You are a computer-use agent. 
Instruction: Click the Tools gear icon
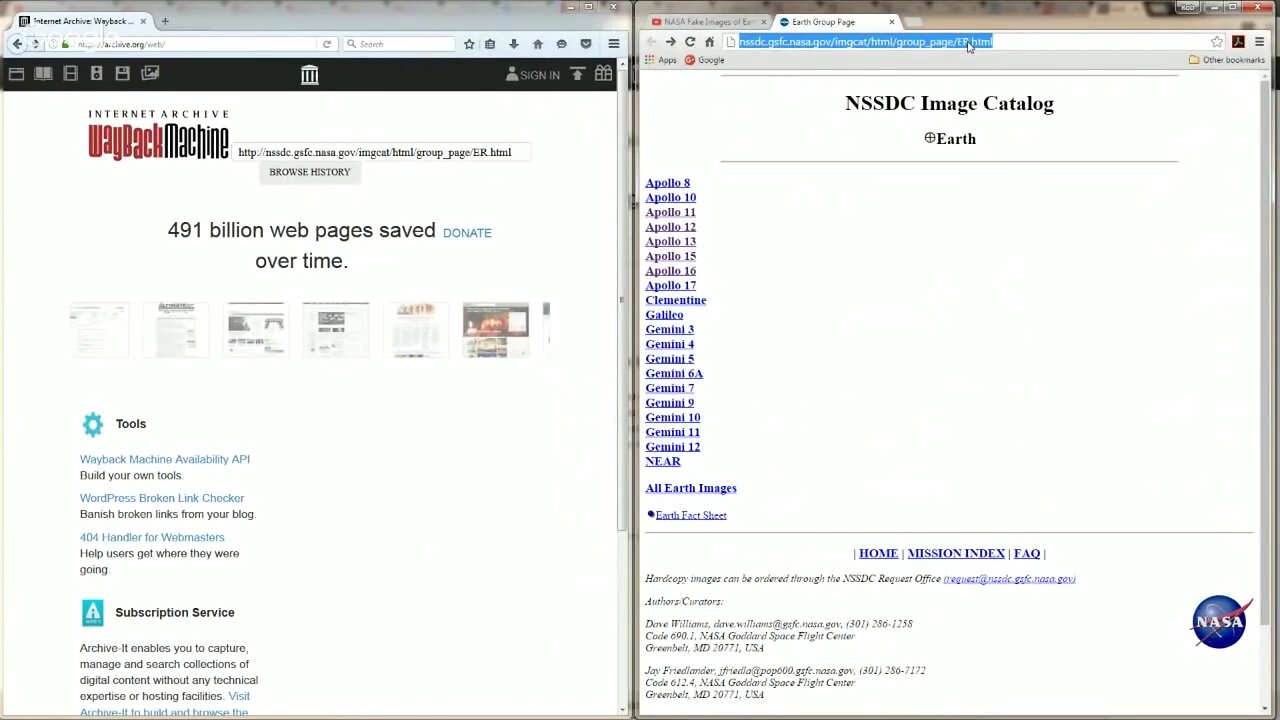point(93,424)
